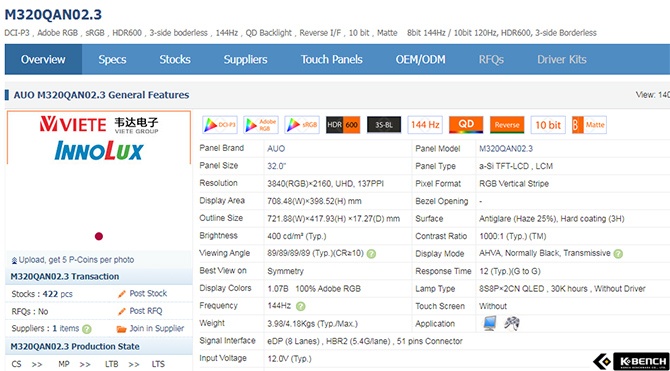This screenshot has width=670, height=371.
Task: Click help icon beside Suppliers items
Action: (x=87, y=329)
